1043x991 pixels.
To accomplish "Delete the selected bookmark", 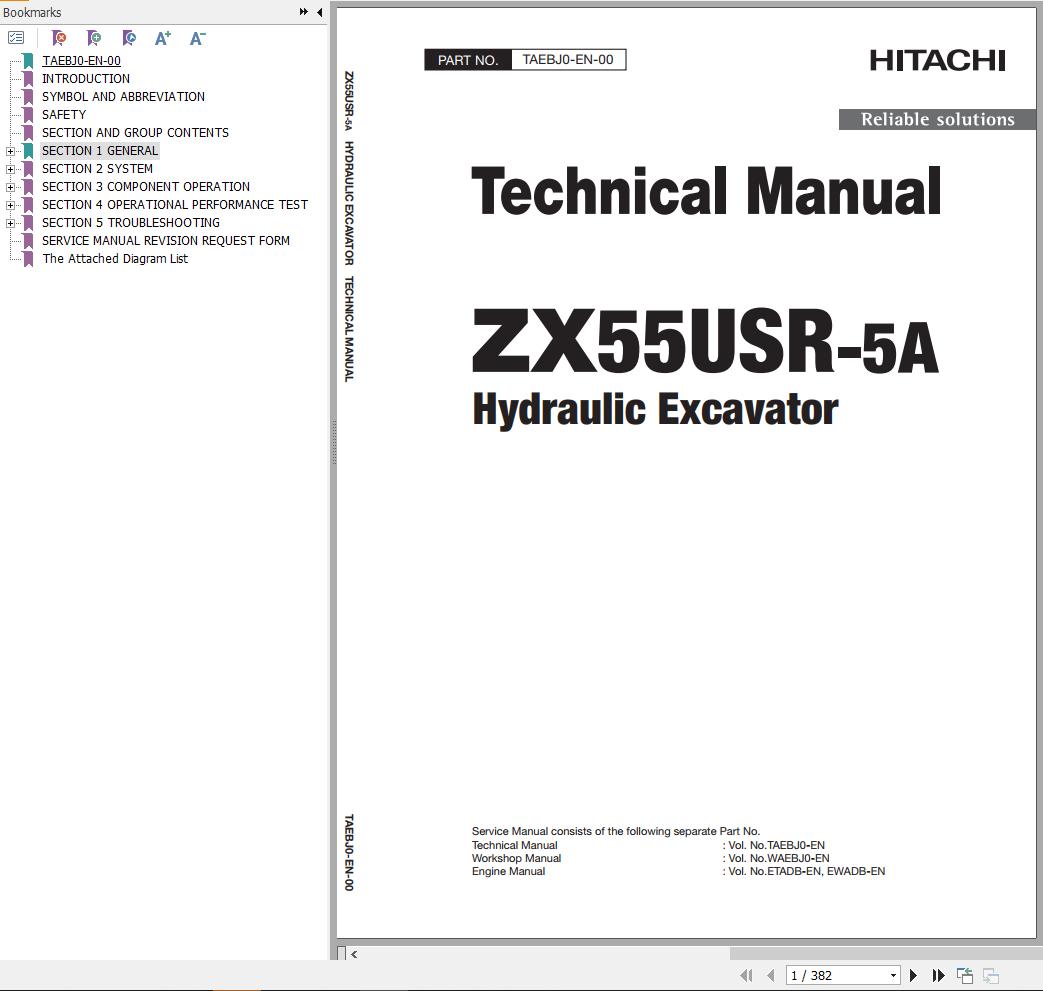I will [x=59, y=38].
